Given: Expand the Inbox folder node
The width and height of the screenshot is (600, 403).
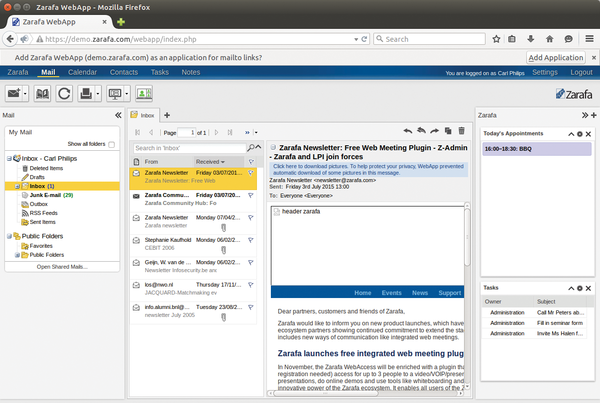Looking at the screenshot, I should (x=17, y=186).
